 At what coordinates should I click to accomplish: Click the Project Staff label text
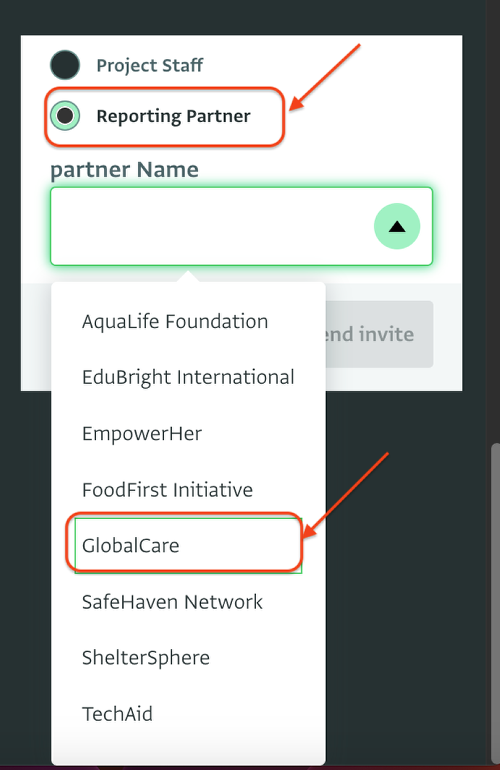click(x=150, y=65)
